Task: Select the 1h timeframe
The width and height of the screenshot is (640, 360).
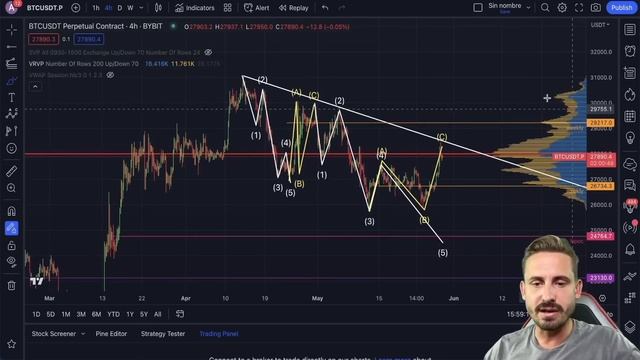Action: point(96,8)
